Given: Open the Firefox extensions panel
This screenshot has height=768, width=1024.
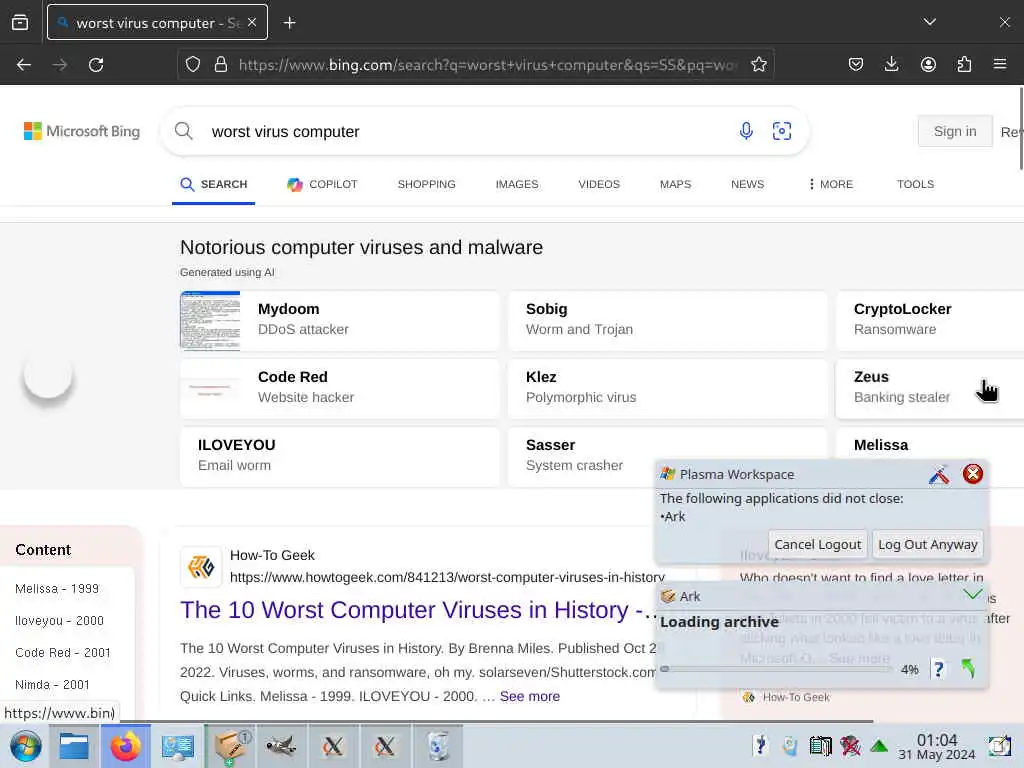Looking at the screenshot, I should click(x=964, y=65).
